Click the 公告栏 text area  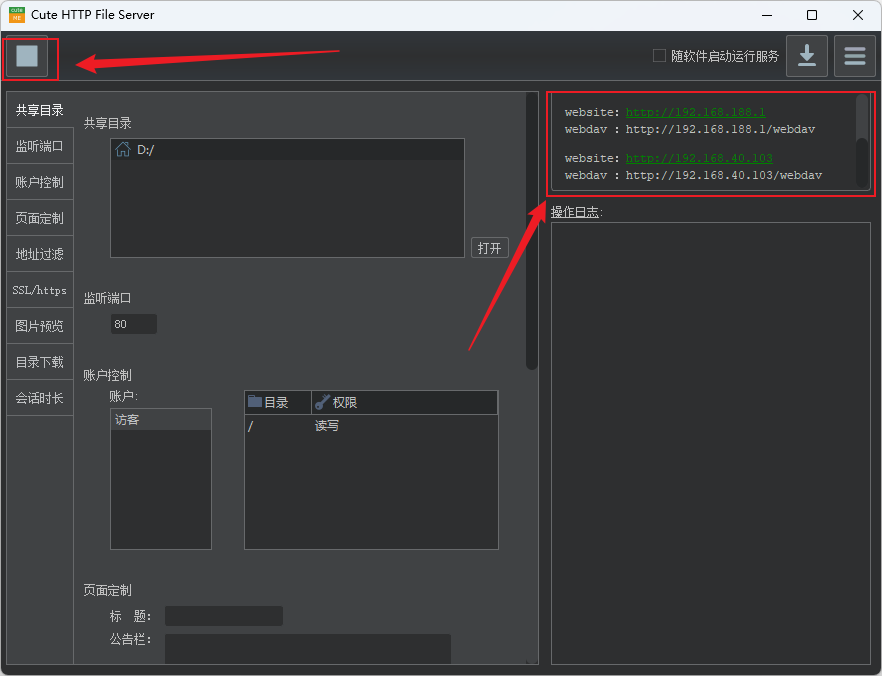308,648
